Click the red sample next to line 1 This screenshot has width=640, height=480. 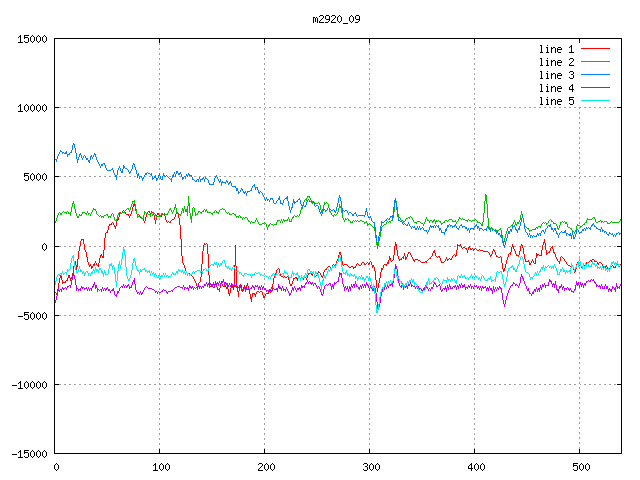pyautogui.click(x=595, y=49)
